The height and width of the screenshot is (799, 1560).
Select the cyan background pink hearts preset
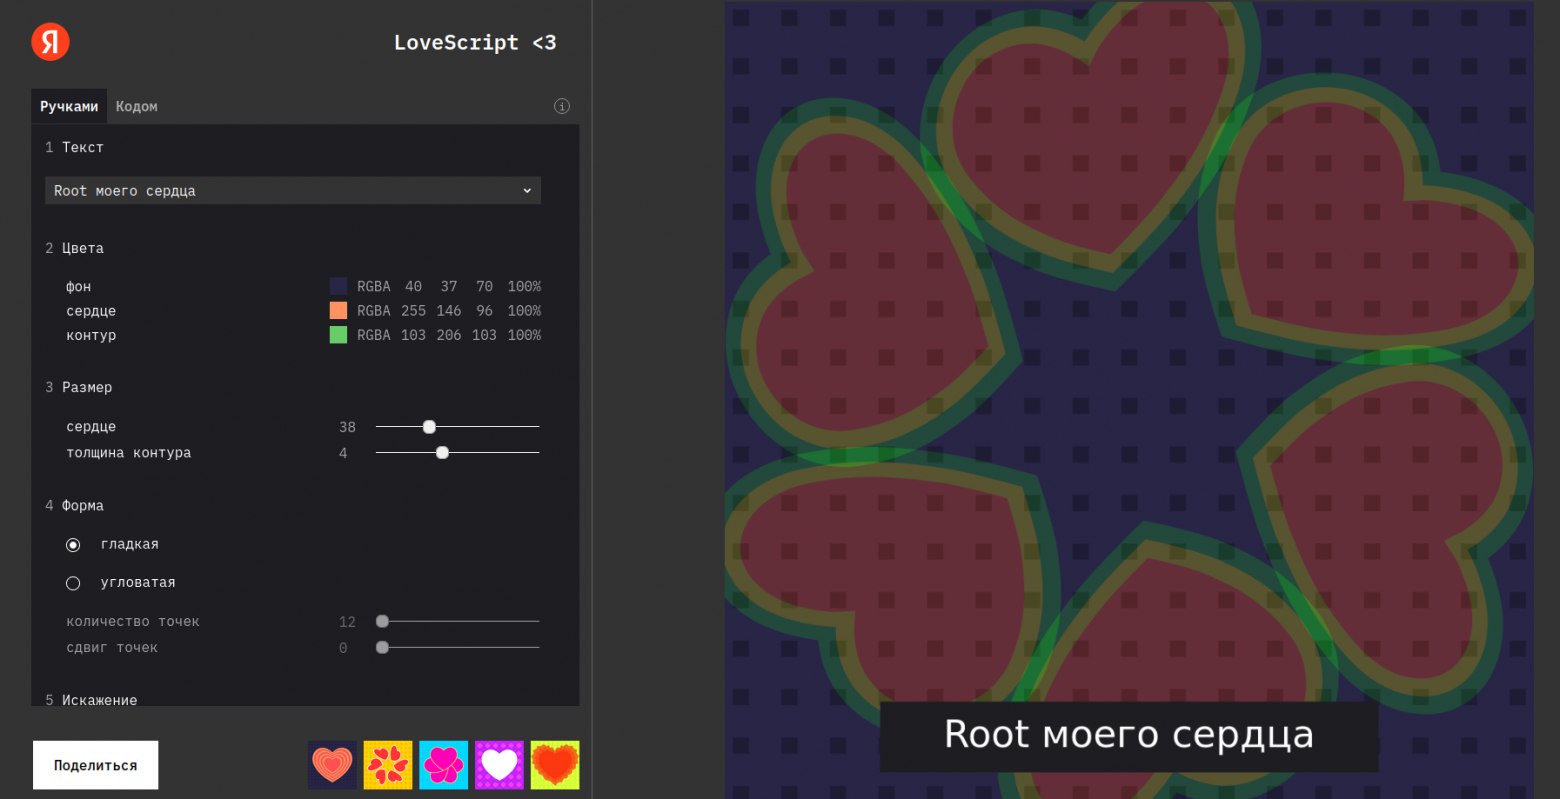(x=443, y=765)
